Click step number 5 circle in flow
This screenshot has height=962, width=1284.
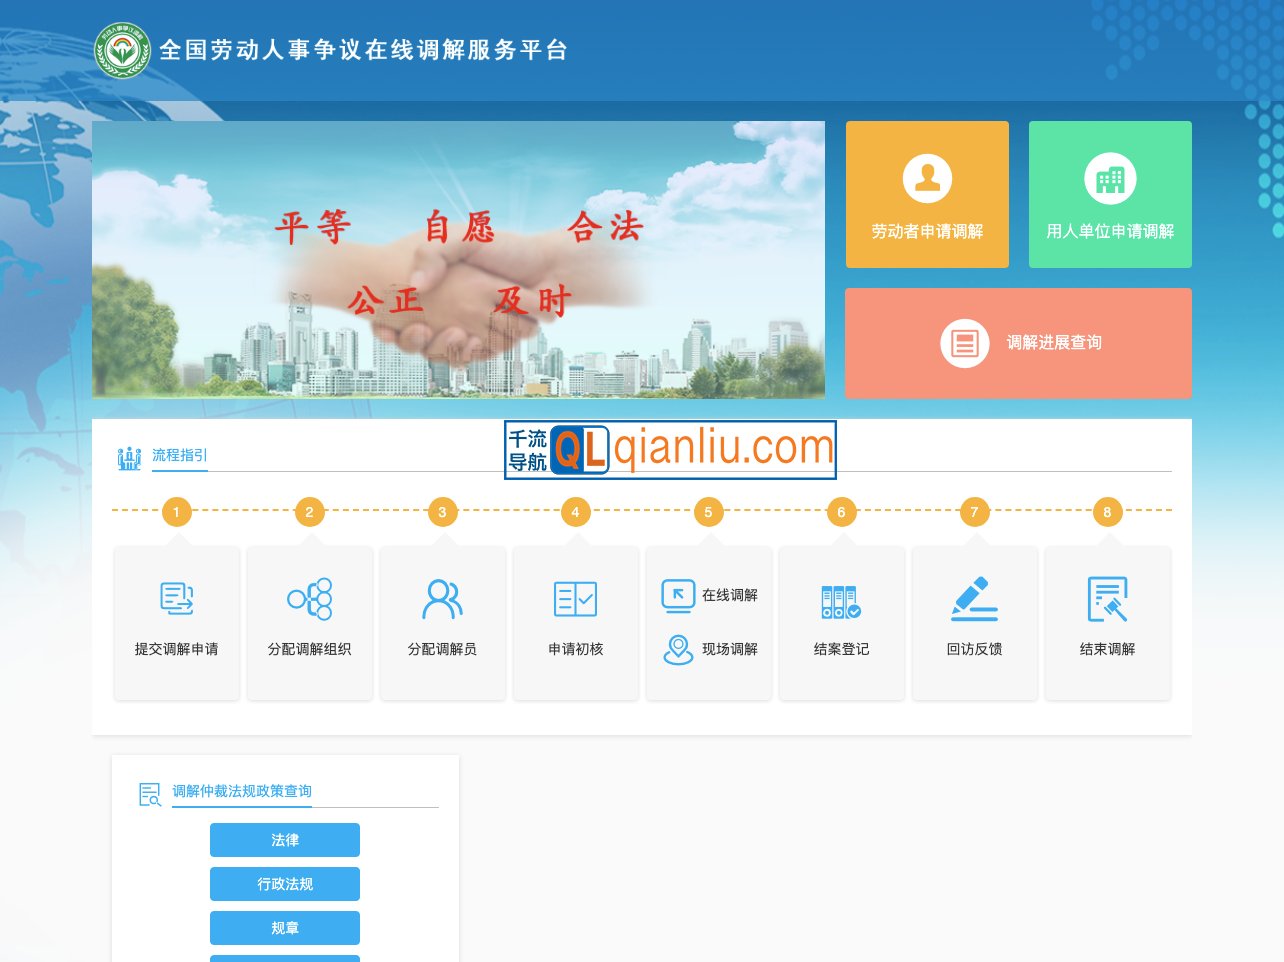(708, 511)
